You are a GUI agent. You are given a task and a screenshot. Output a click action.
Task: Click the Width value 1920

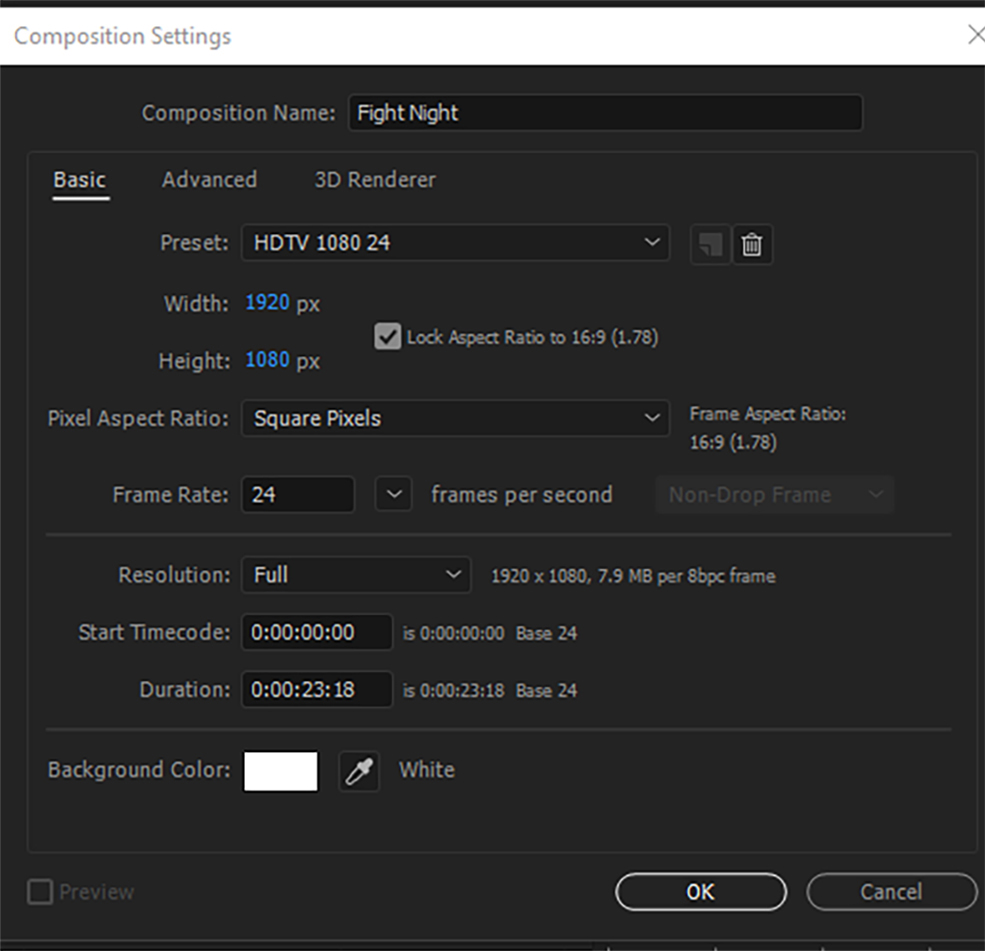click(268, 303)
